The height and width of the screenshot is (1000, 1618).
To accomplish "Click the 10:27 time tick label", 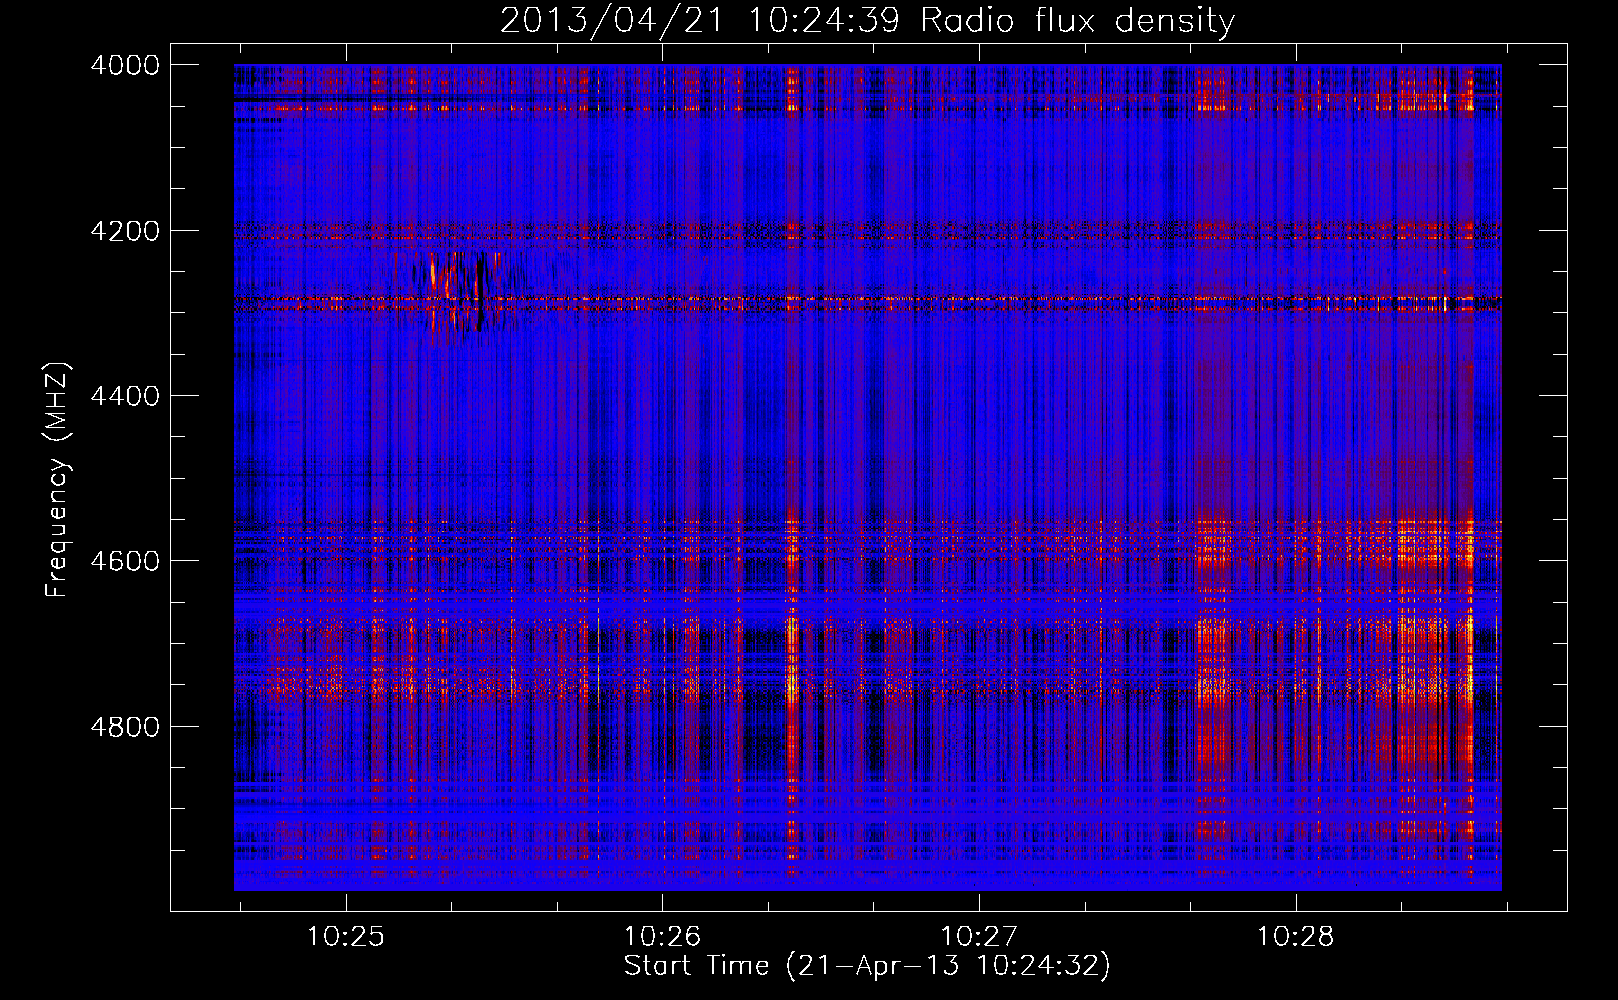I will [x=978, y=937].
